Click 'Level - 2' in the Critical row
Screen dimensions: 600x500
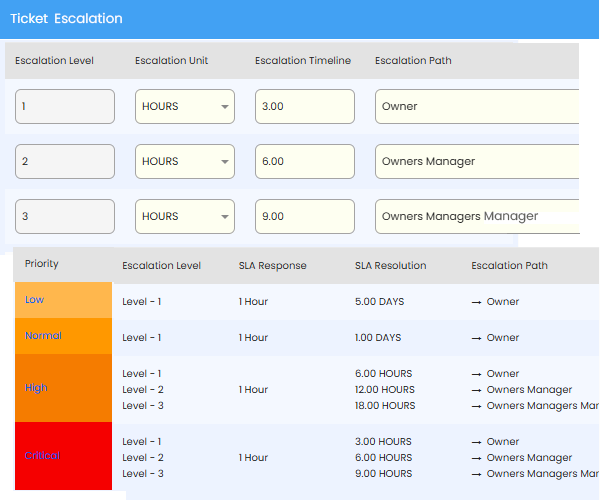click(143, 458)
